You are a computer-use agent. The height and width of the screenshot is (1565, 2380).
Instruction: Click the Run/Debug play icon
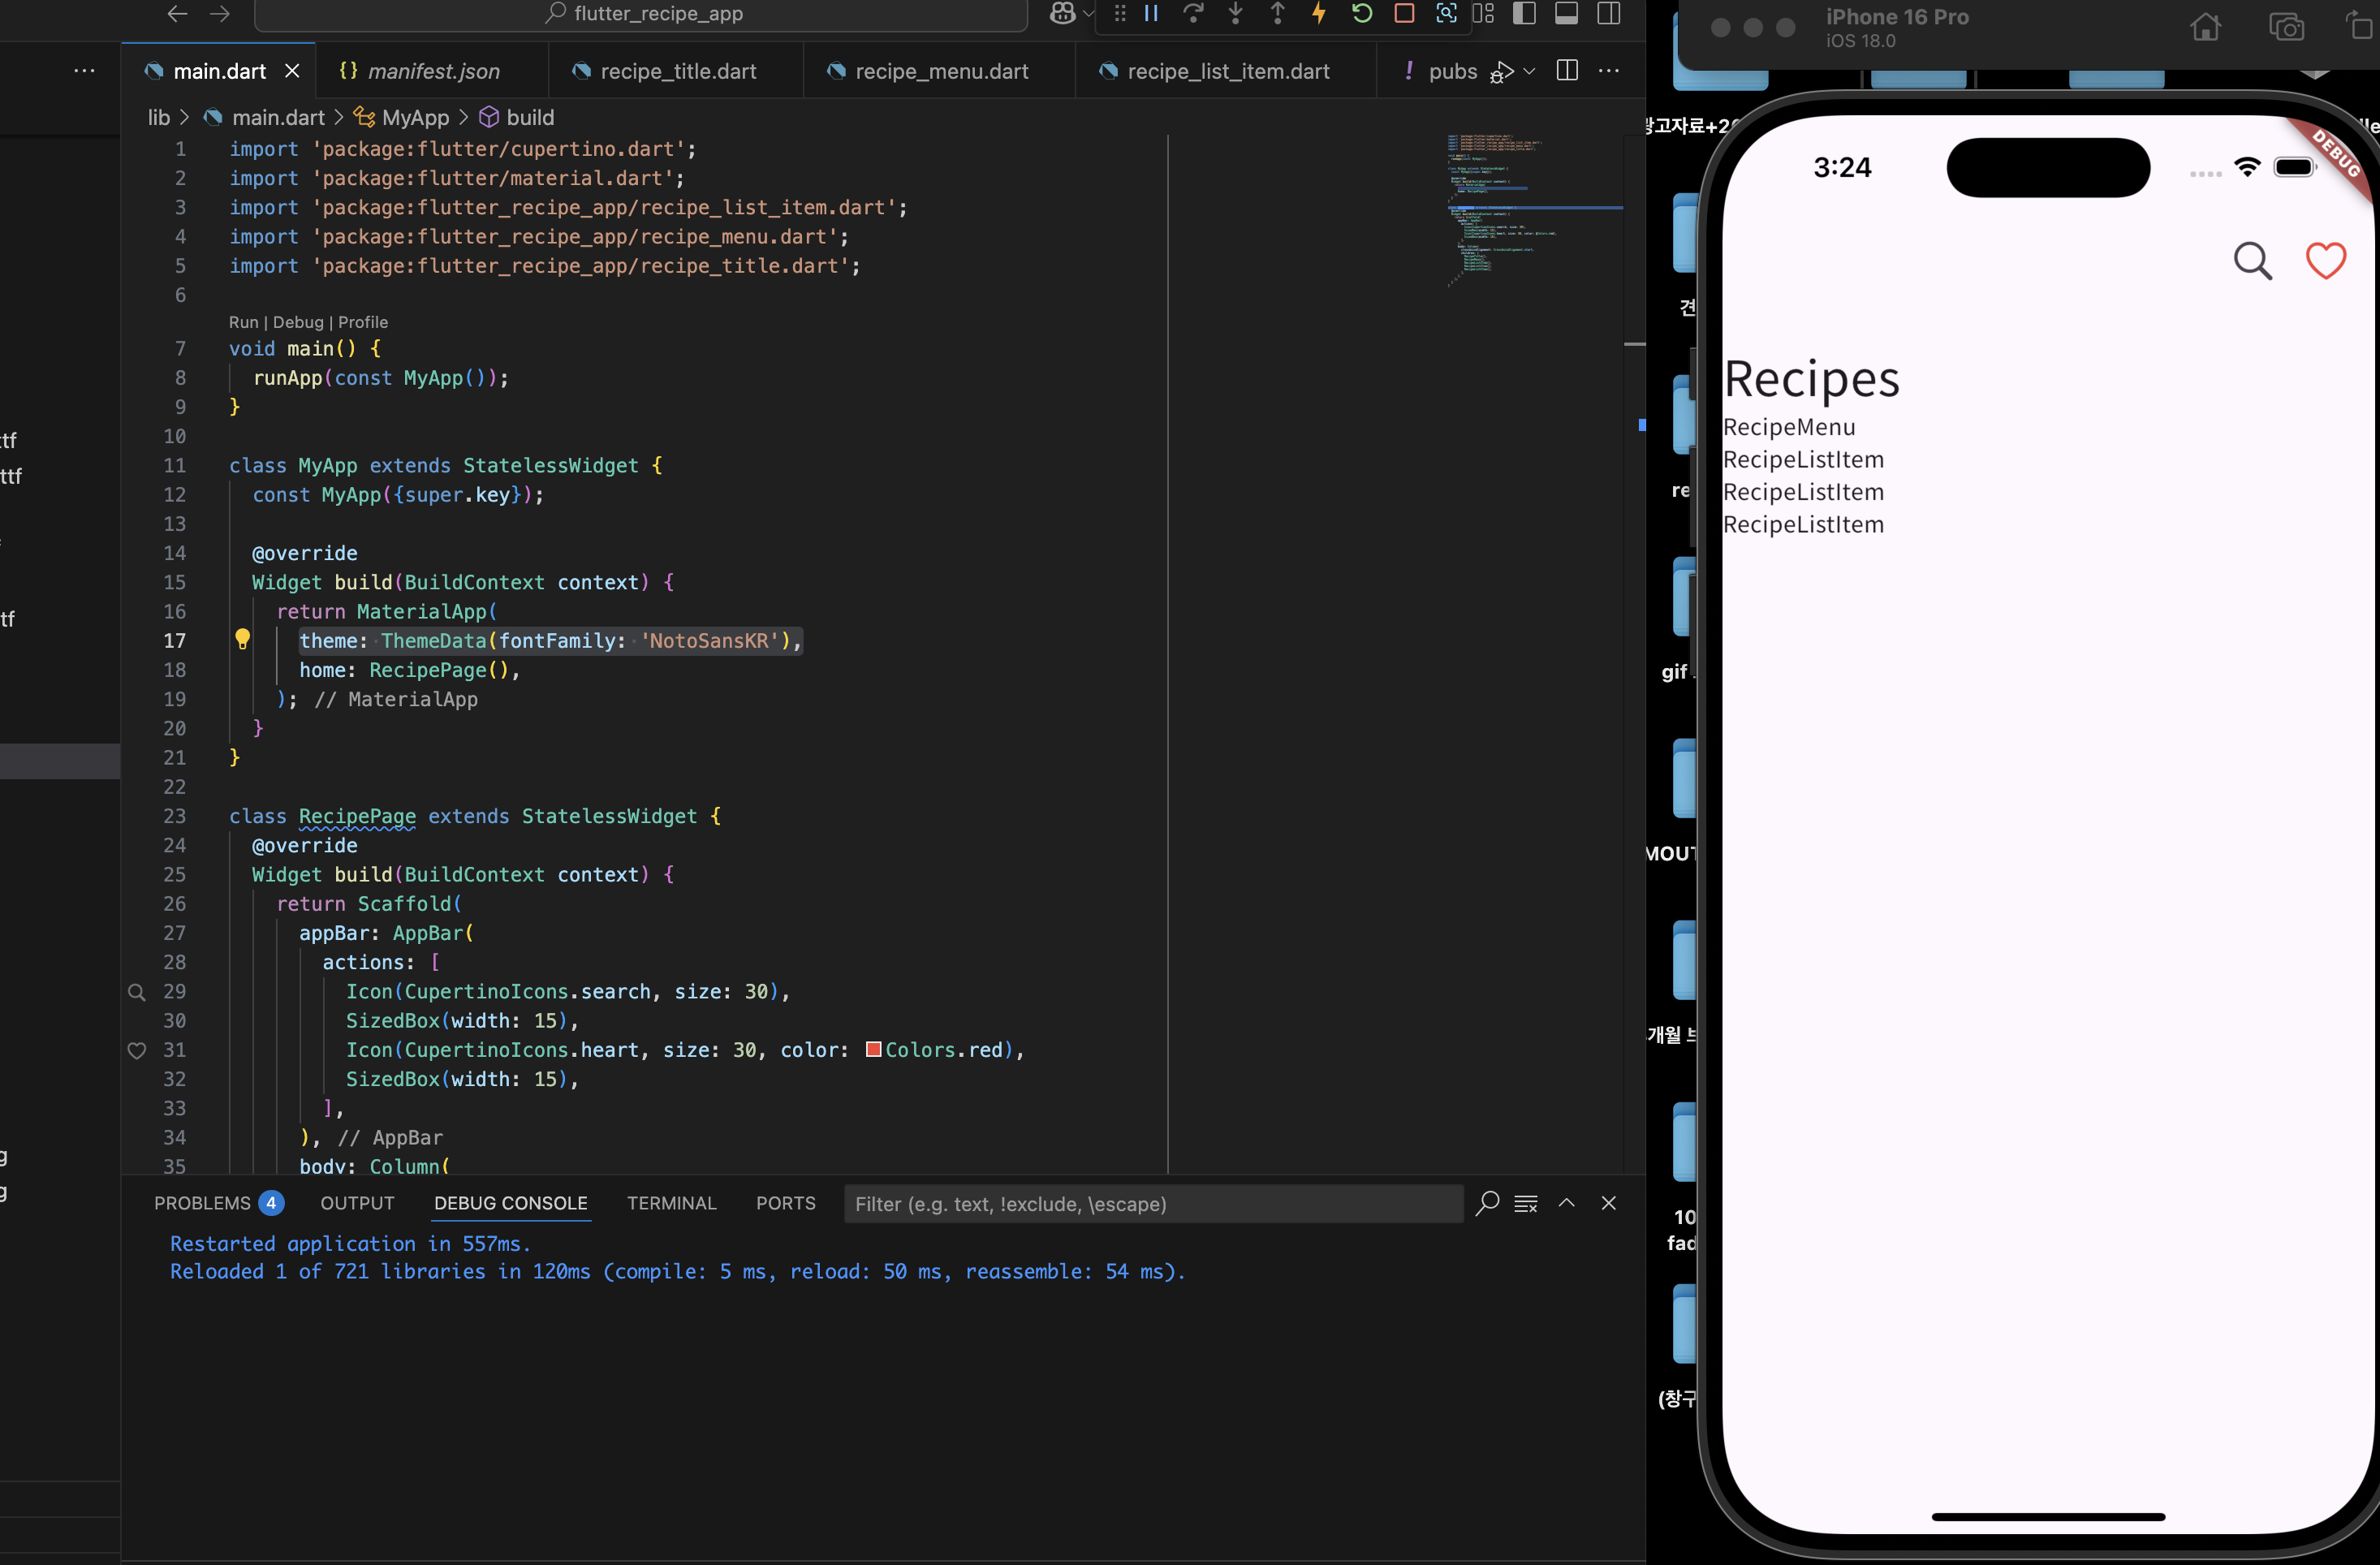coord(1502,72)
